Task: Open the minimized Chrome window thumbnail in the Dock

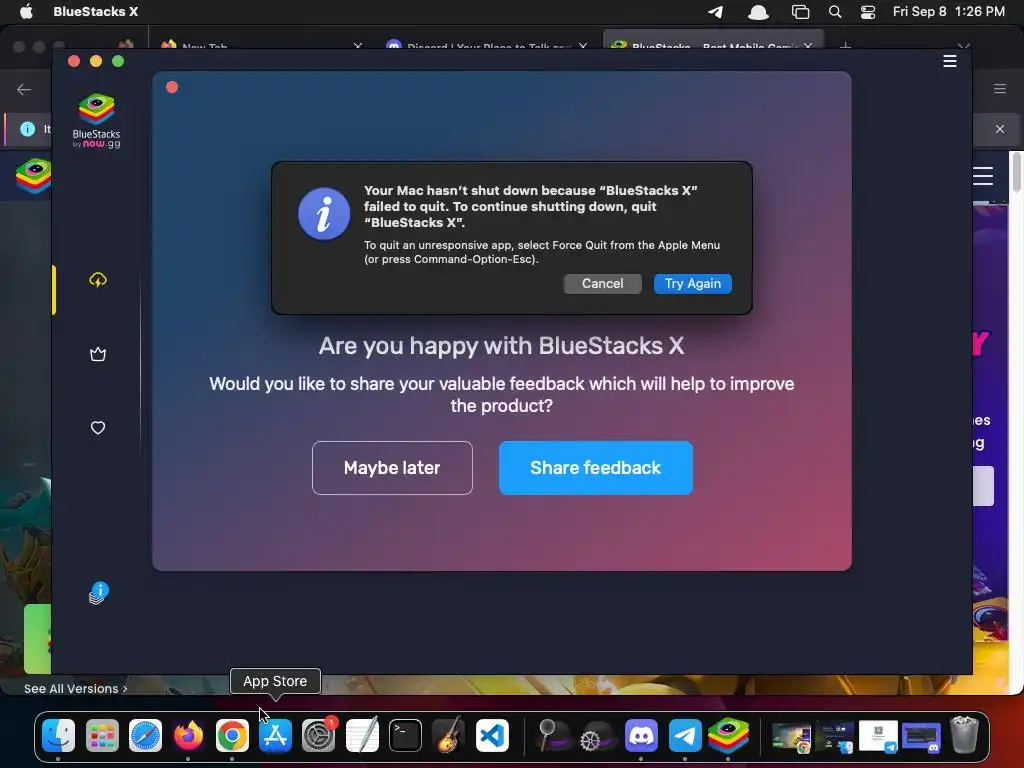Action: (x=792, y=737)
